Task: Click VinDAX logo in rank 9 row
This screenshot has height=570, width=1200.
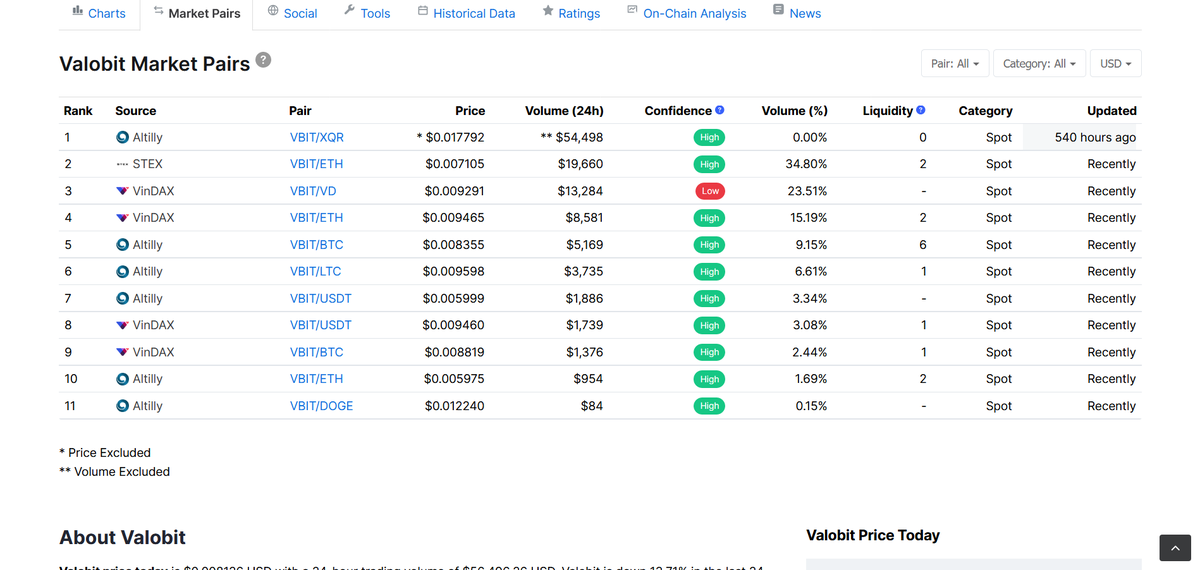Action: [x=122, y=352]
